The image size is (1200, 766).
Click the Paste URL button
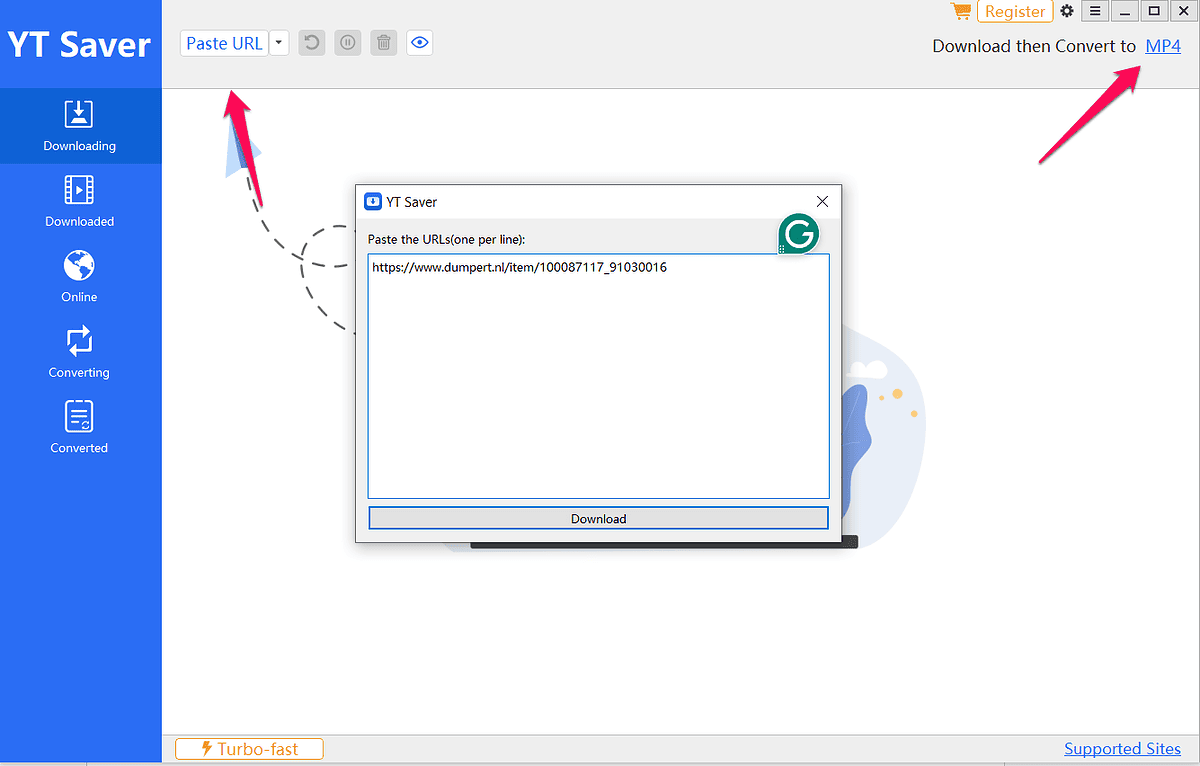224,43
